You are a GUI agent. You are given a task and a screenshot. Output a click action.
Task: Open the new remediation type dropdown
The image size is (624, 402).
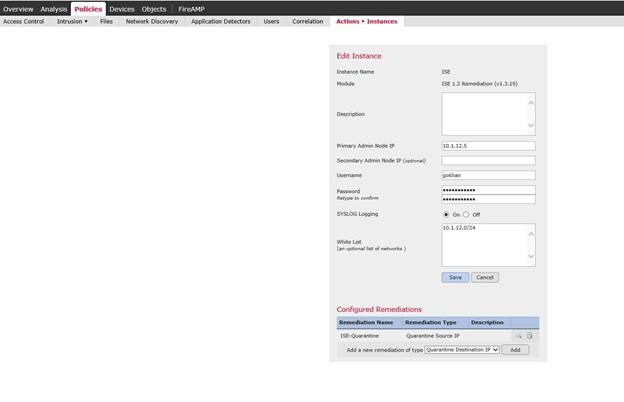pos(462,350)
